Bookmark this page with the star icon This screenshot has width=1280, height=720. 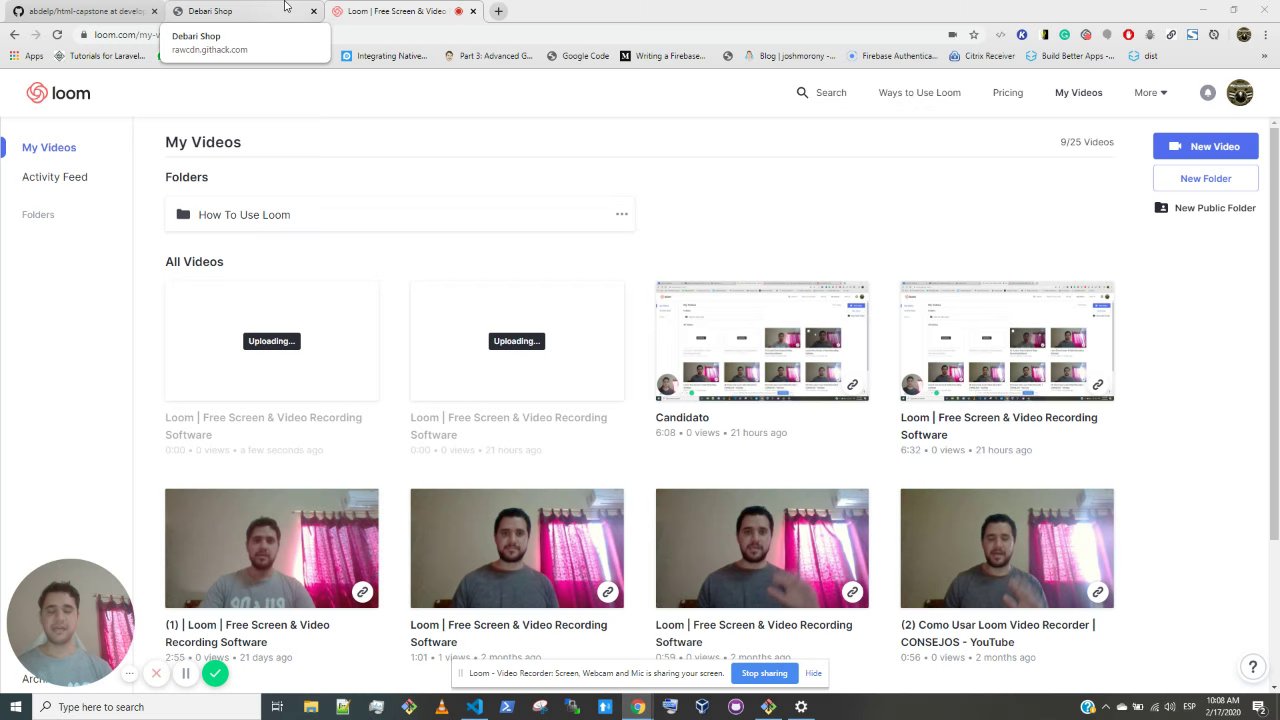[x=973, y=35]
